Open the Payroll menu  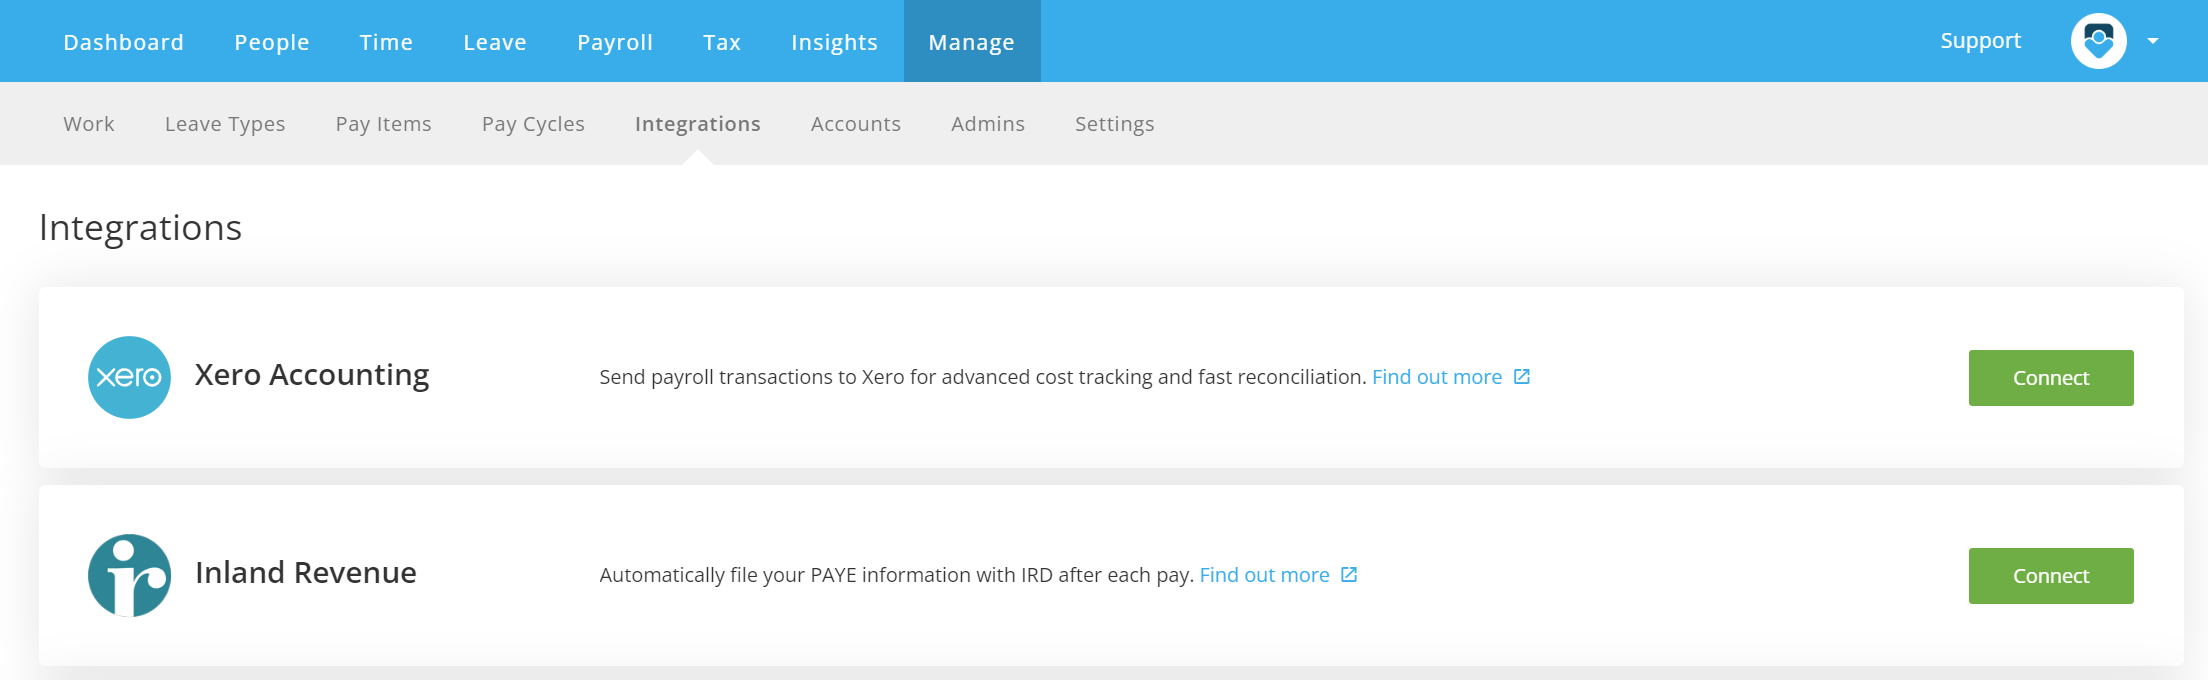click(615, 42)
